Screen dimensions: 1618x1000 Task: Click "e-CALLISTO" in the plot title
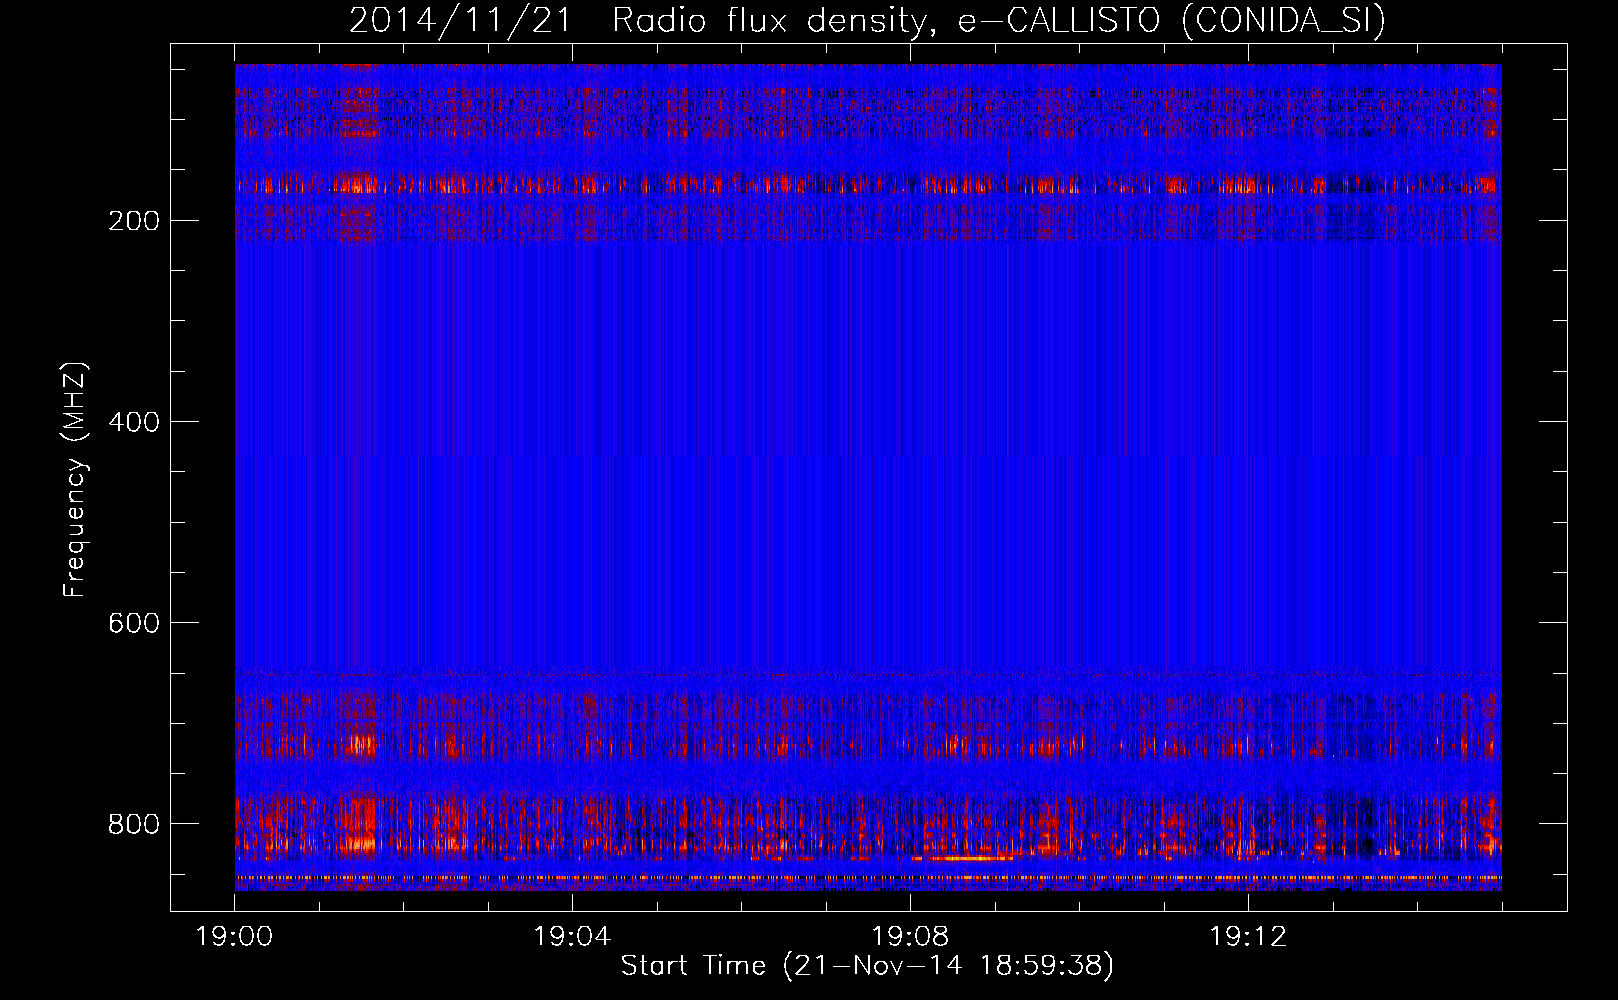point(1062,21)
